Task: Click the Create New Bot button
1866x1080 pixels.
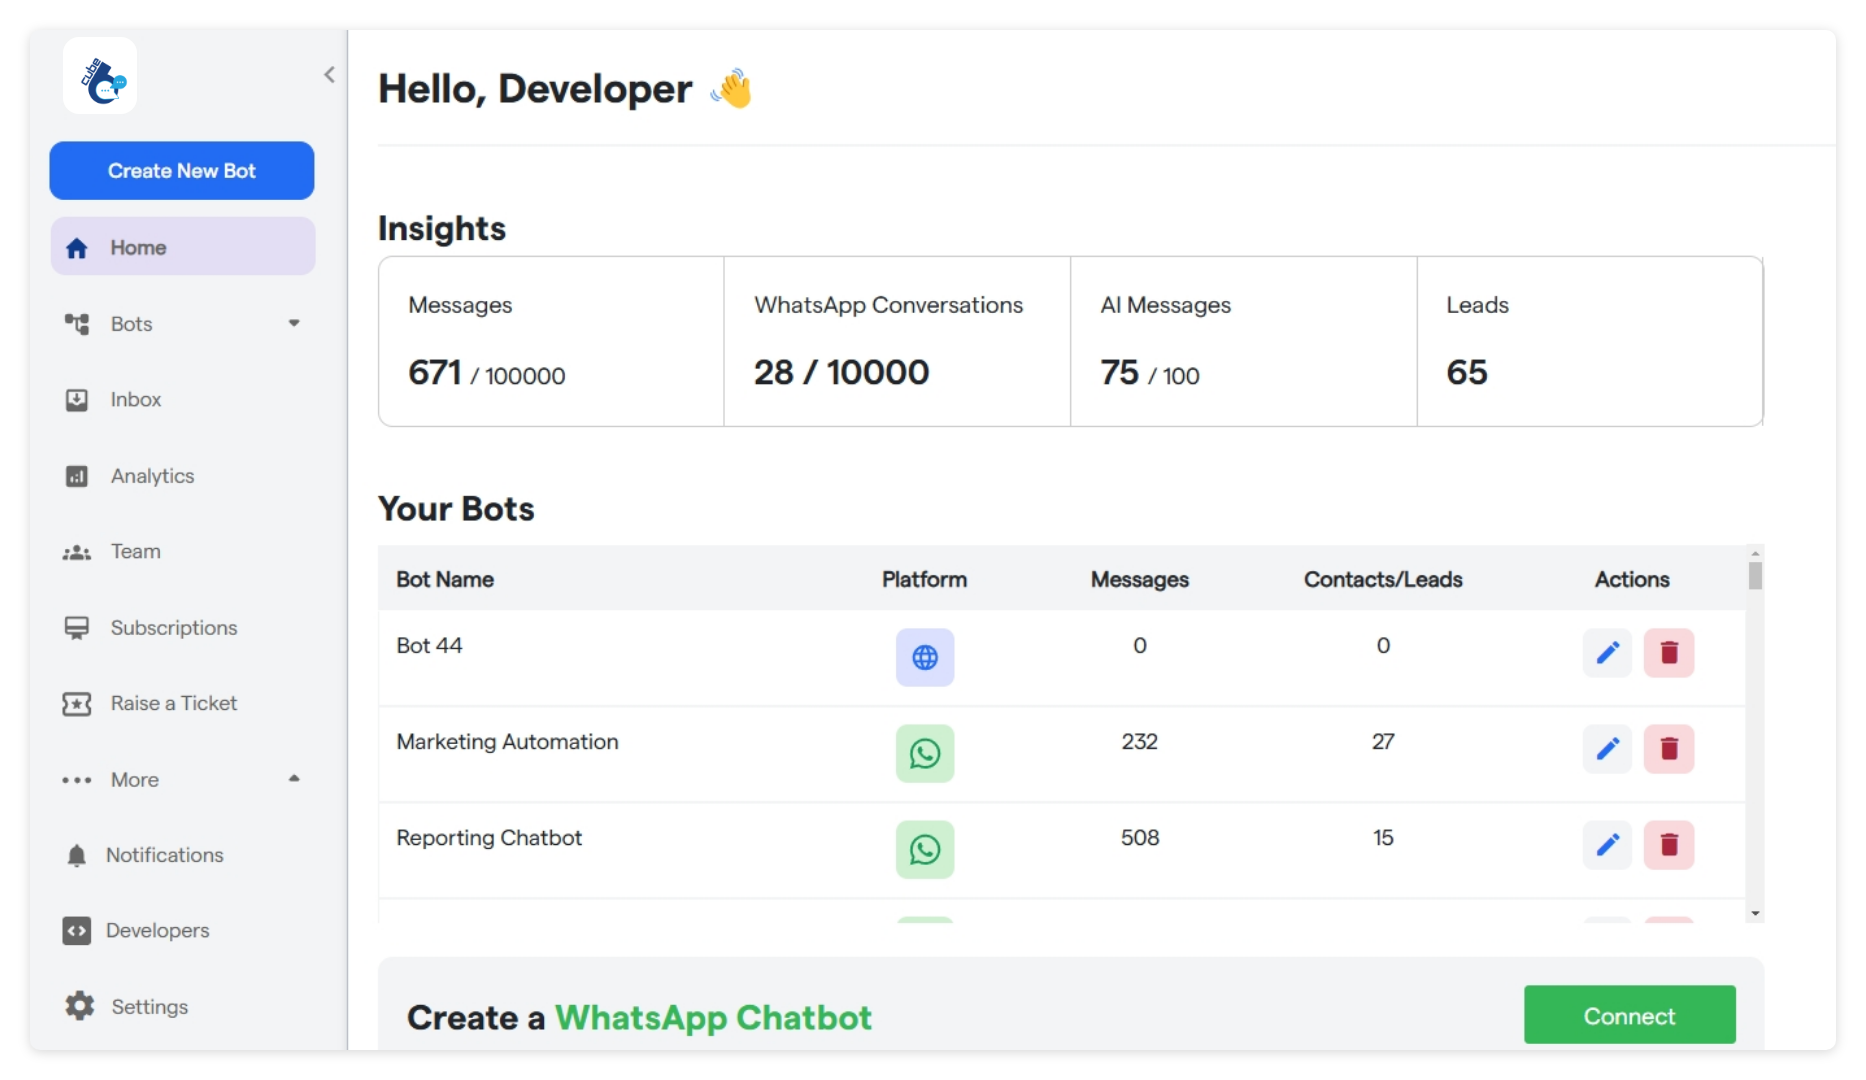Action: pyautogui.click(x=181, y=170)
